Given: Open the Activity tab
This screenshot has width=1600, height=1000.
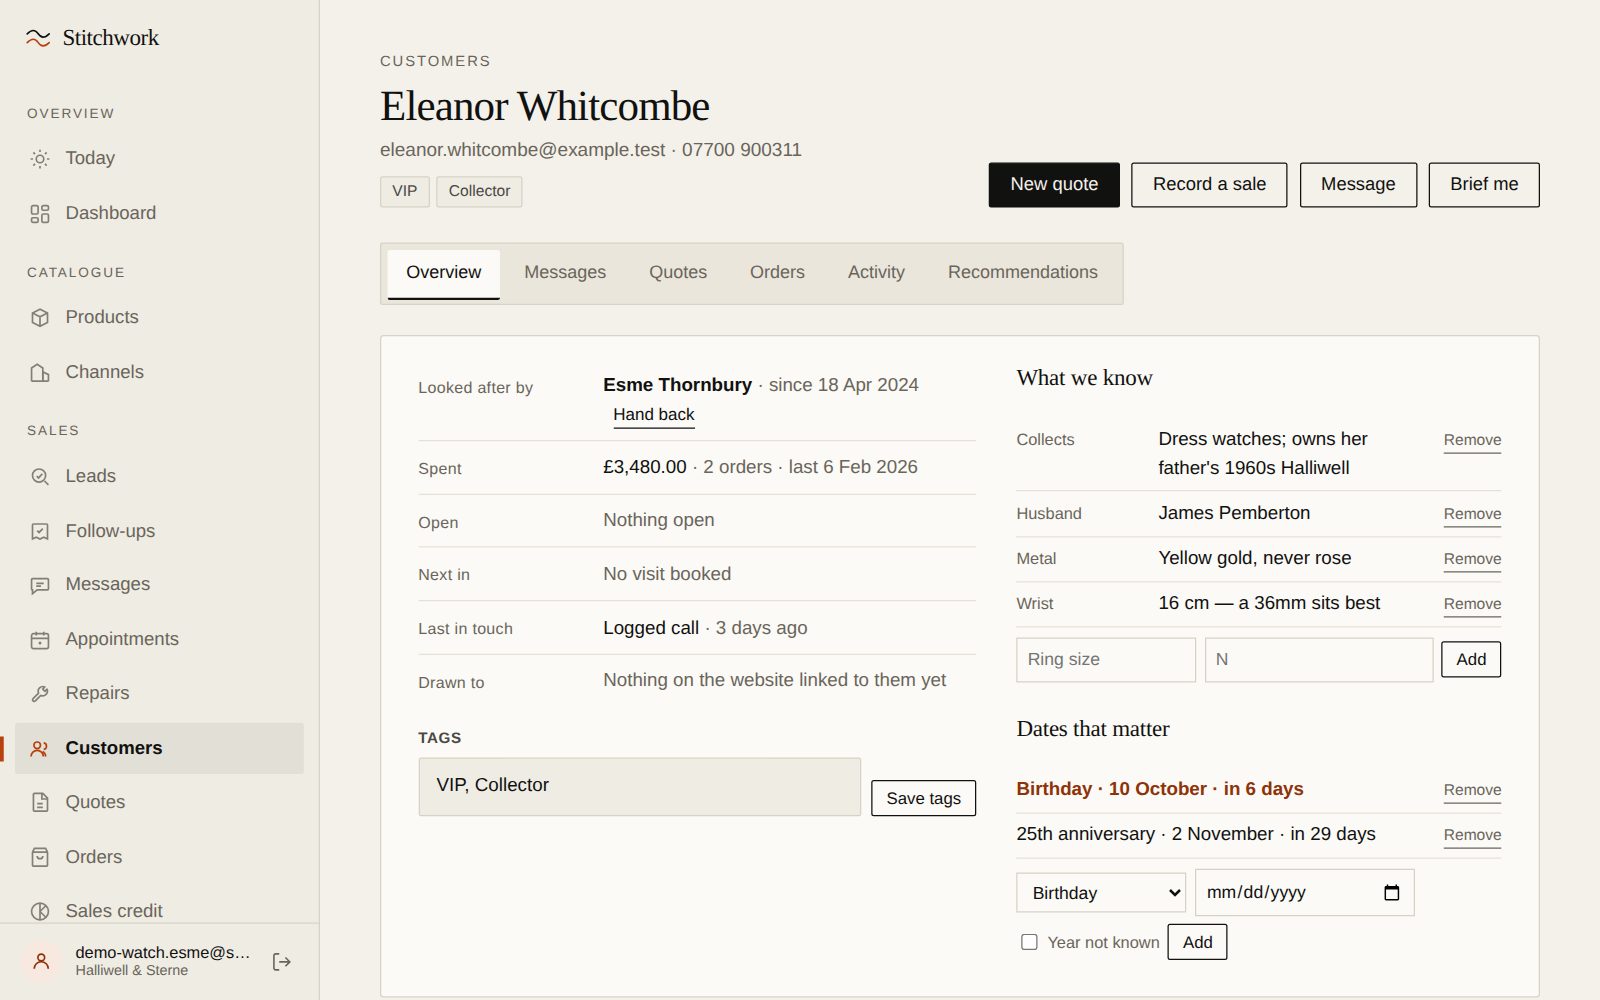Looking at the screenshot, I should [876, 273].
